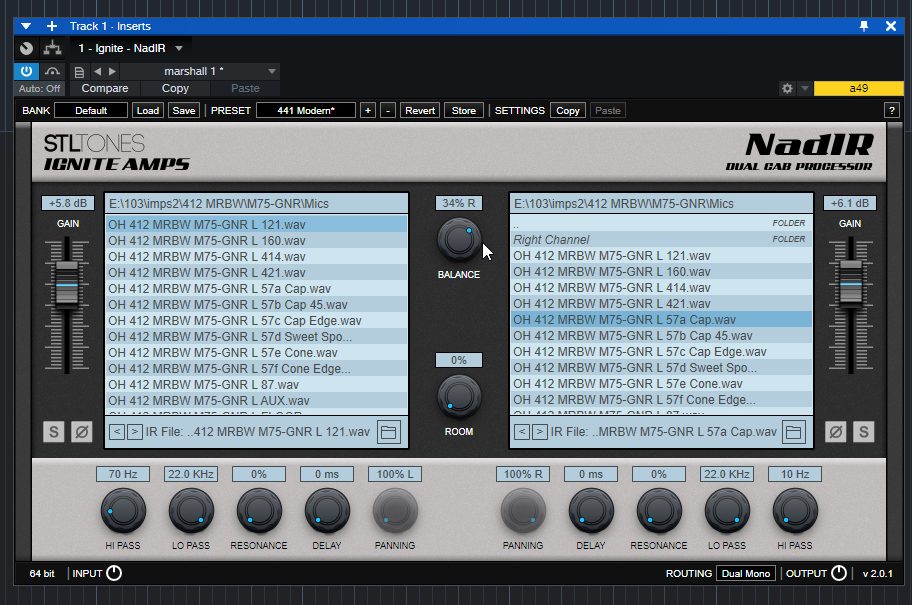The width and height of the screenshot is (912, 605).
Task: Toggle the plugin power bypass button
Action: click(x=26, y=71)
